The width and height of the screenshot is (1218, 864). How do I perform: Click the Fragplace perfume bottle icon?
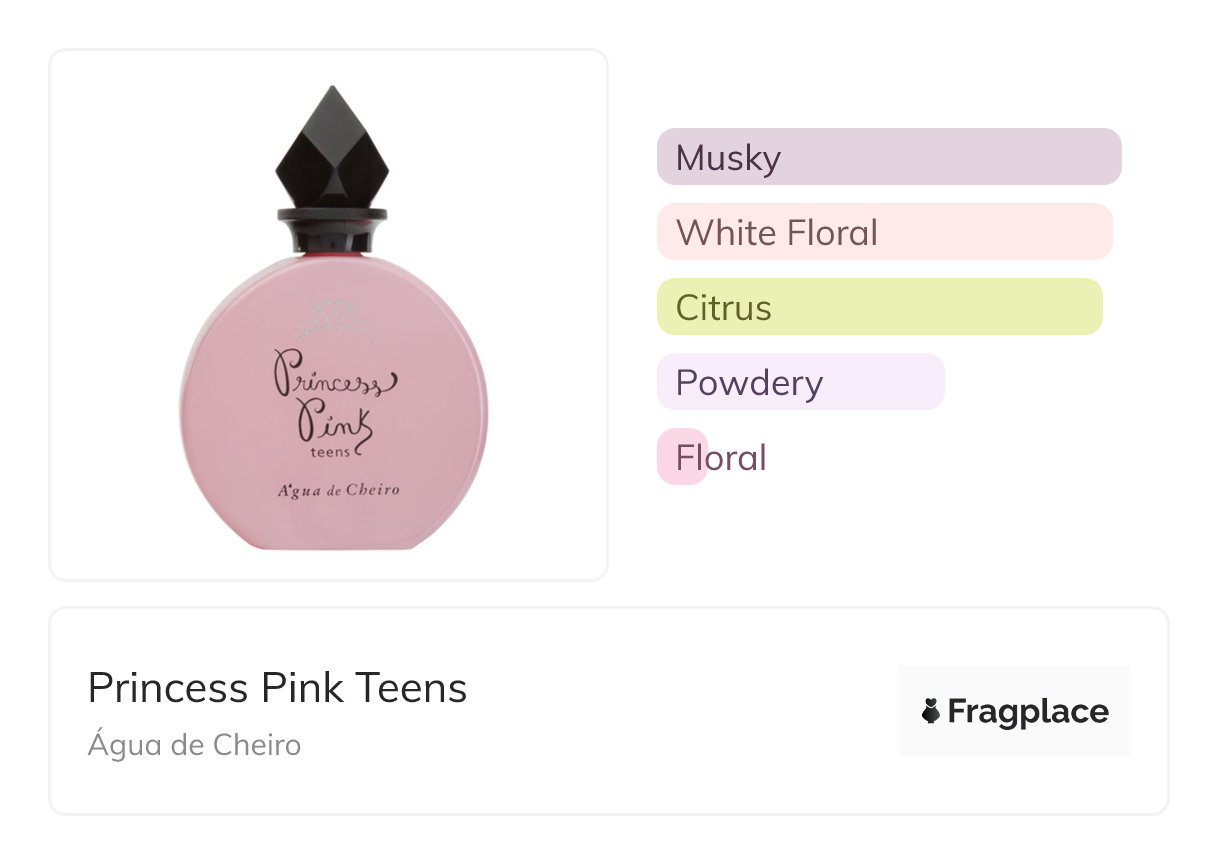click(931, 712)
